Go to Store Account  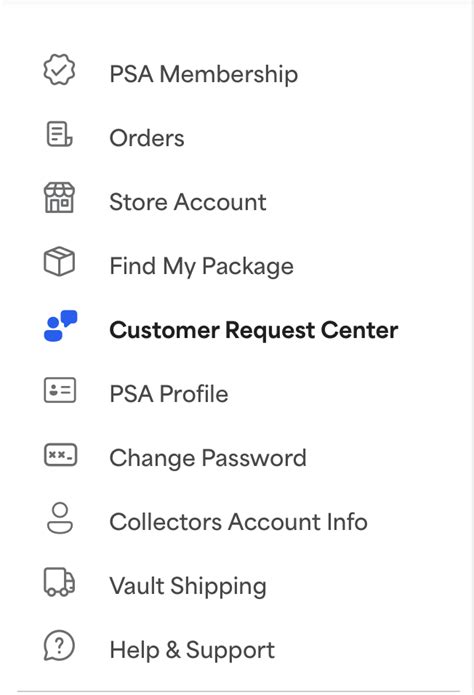tap(188, 202)
